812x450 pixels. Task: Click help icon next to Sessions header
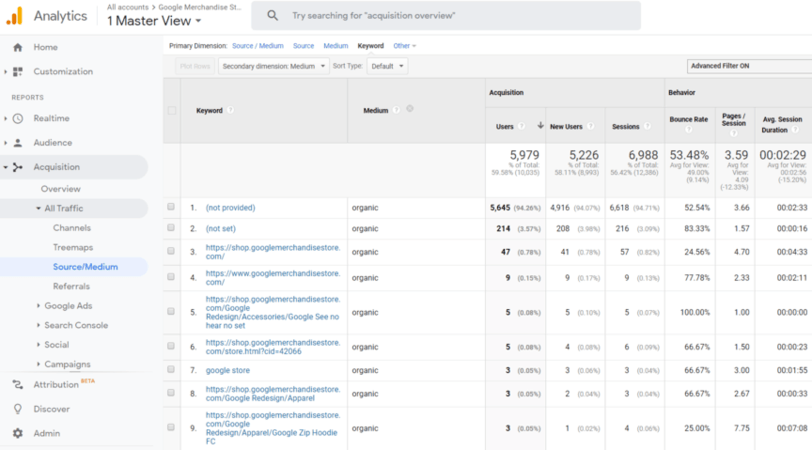pyautogui.click(x=647, y=126)
